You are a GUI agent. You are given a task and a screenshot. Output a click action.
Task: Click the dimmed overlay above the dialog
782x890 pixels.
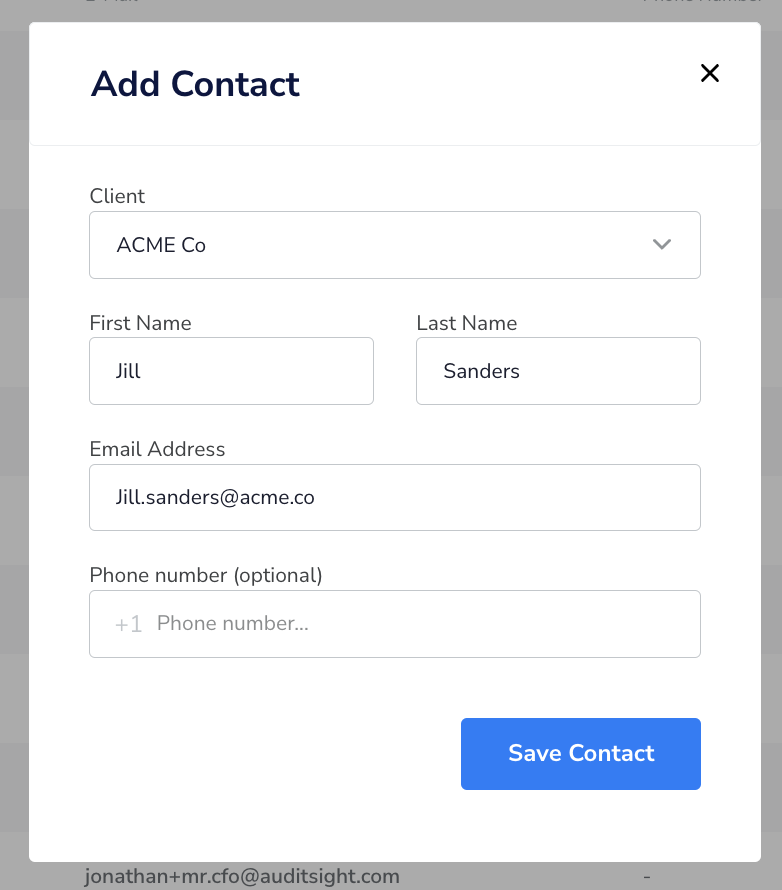coord(391,10)
